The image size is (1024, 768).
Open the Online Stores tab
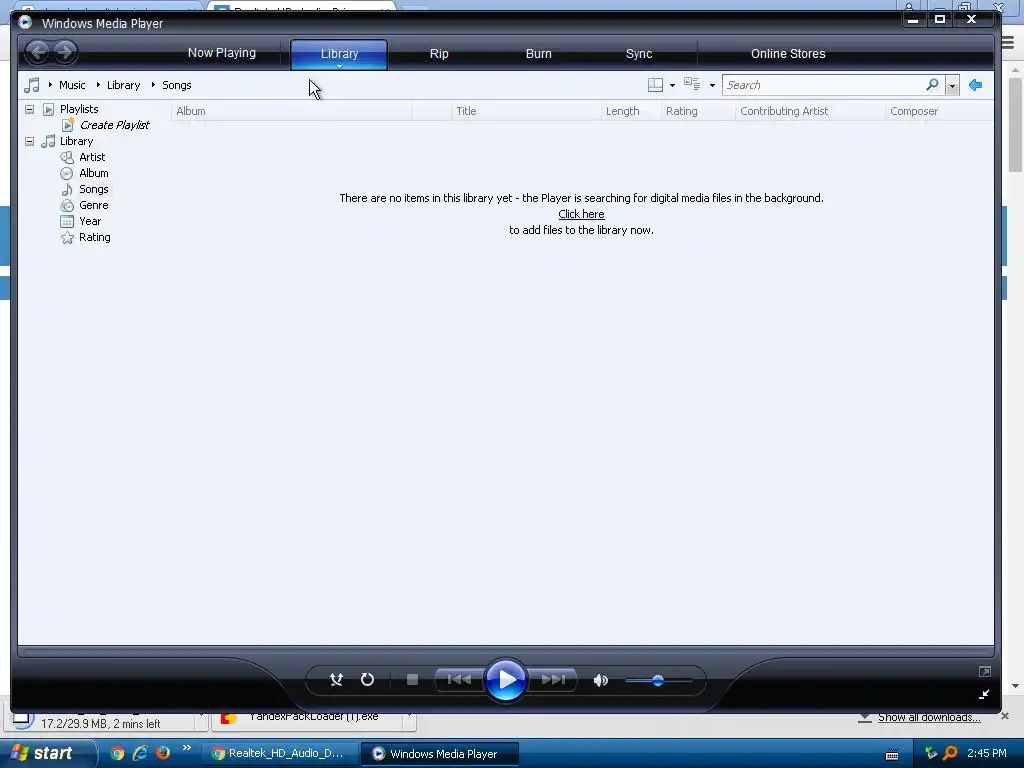788,54
